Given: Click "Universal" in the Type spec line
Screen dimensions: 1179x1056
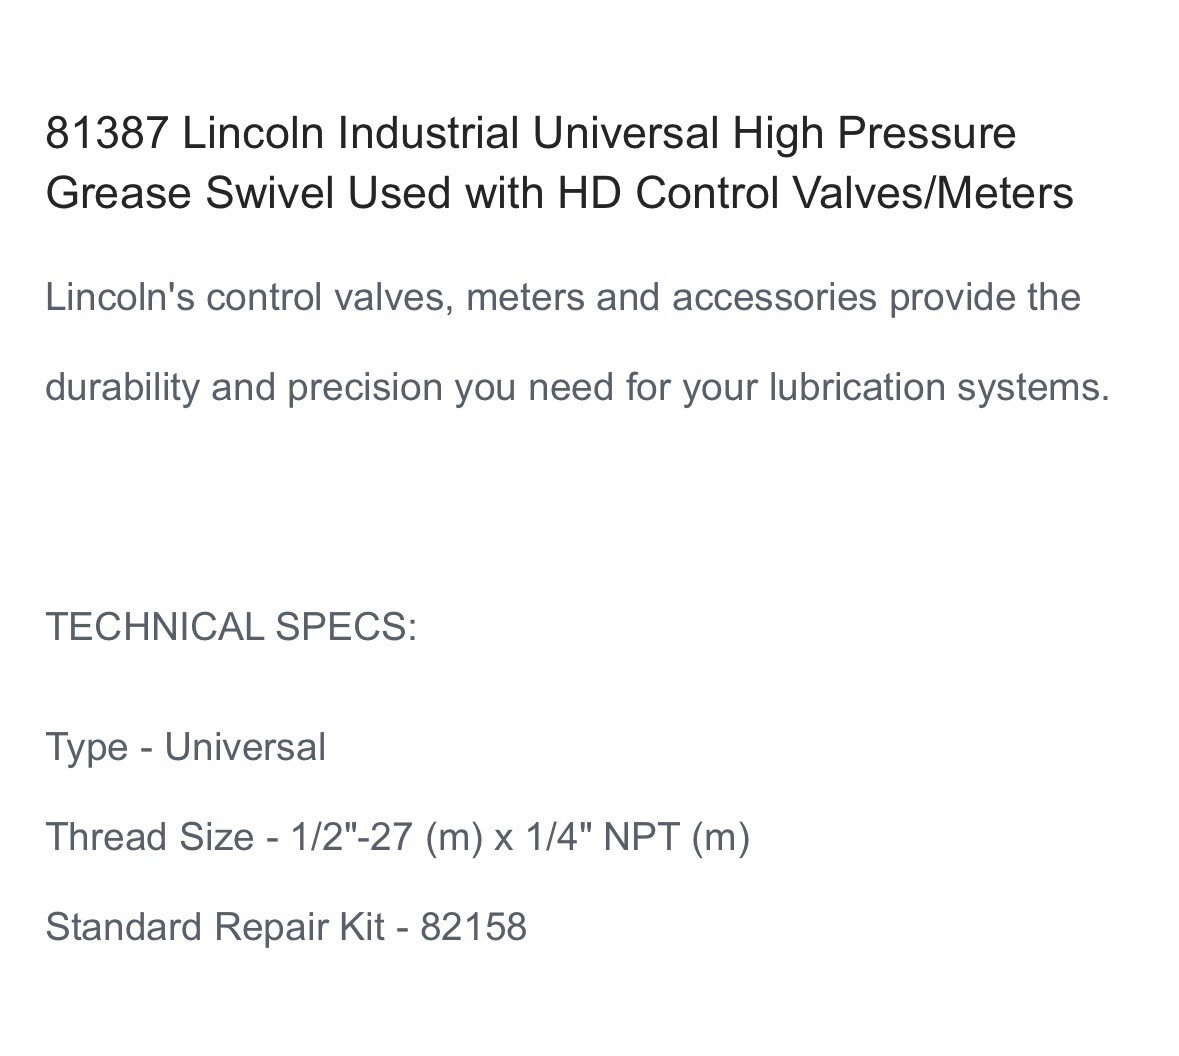Looking at the screenshot, I should [245, 748].
